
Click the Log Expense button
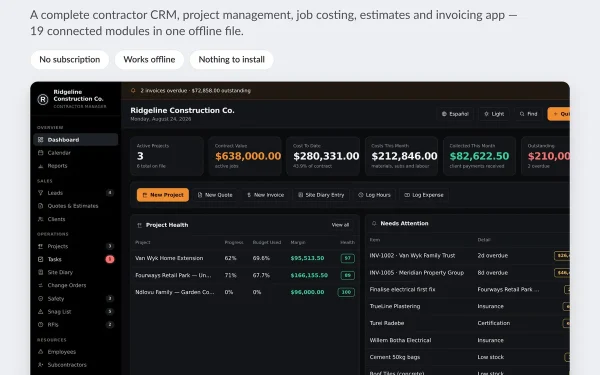click(x=424, y=195)
